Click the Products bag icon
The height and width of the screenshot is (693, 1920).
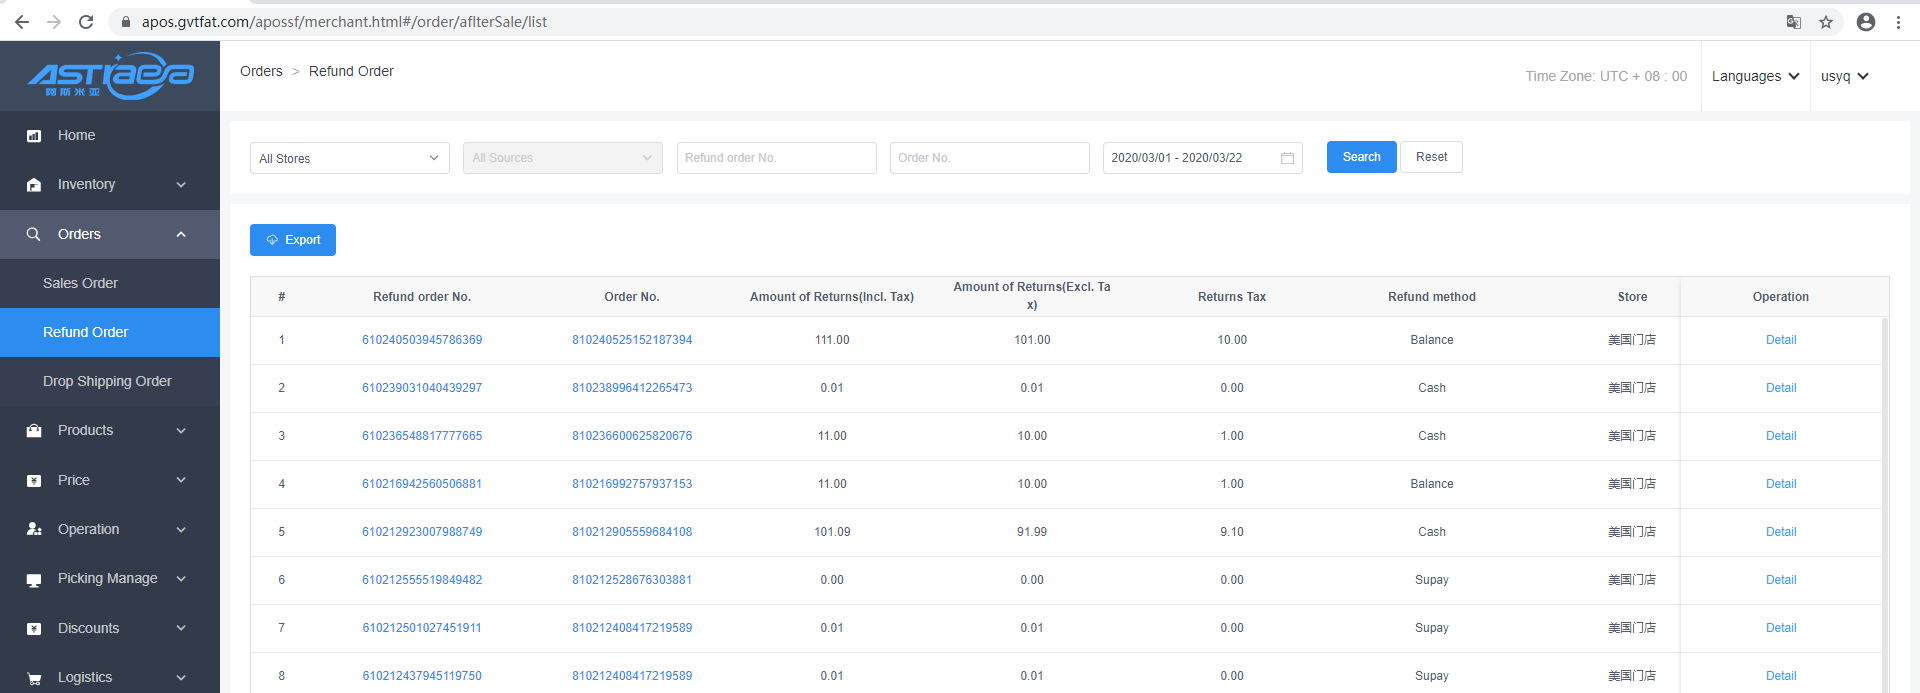[34, 431]
